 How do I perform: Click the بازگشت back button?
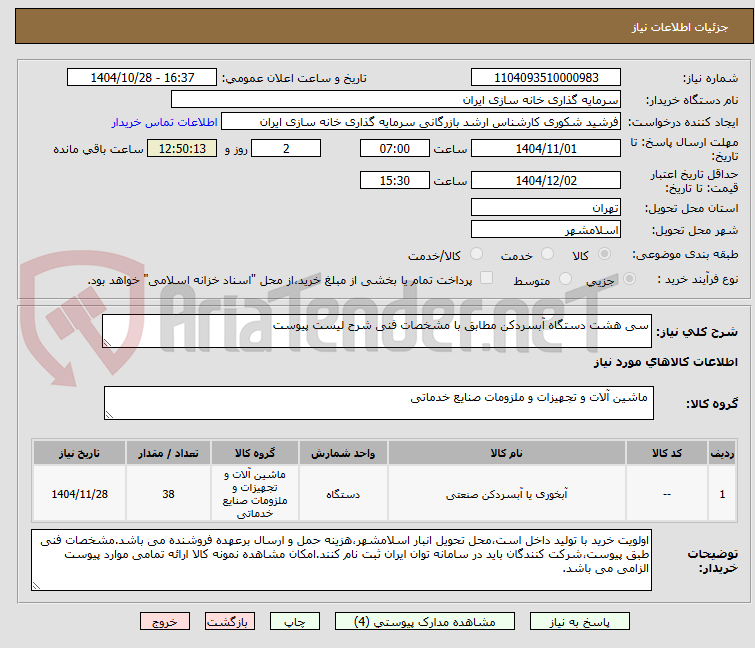point(230,621)
